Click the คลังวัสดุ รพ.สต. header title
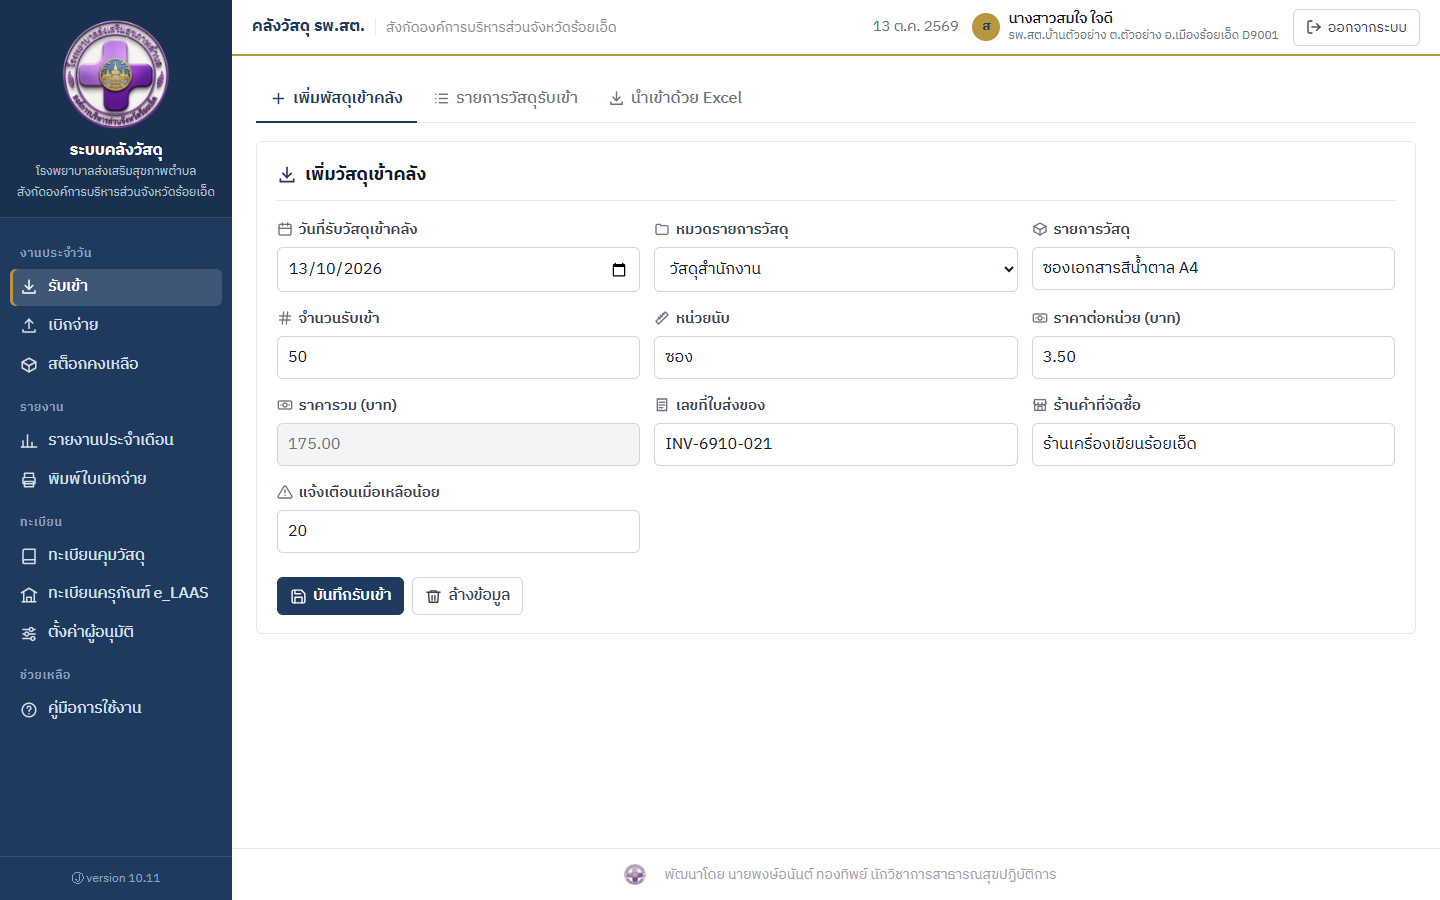The width and height of the screenshot is (1440, 900). (308, 26)
